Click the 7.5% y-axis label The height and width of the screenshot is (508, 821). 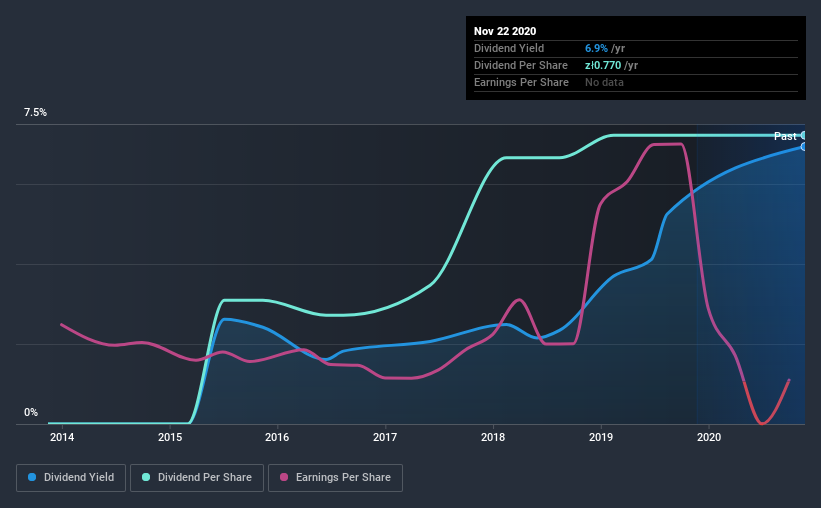(x=35, y=113)
